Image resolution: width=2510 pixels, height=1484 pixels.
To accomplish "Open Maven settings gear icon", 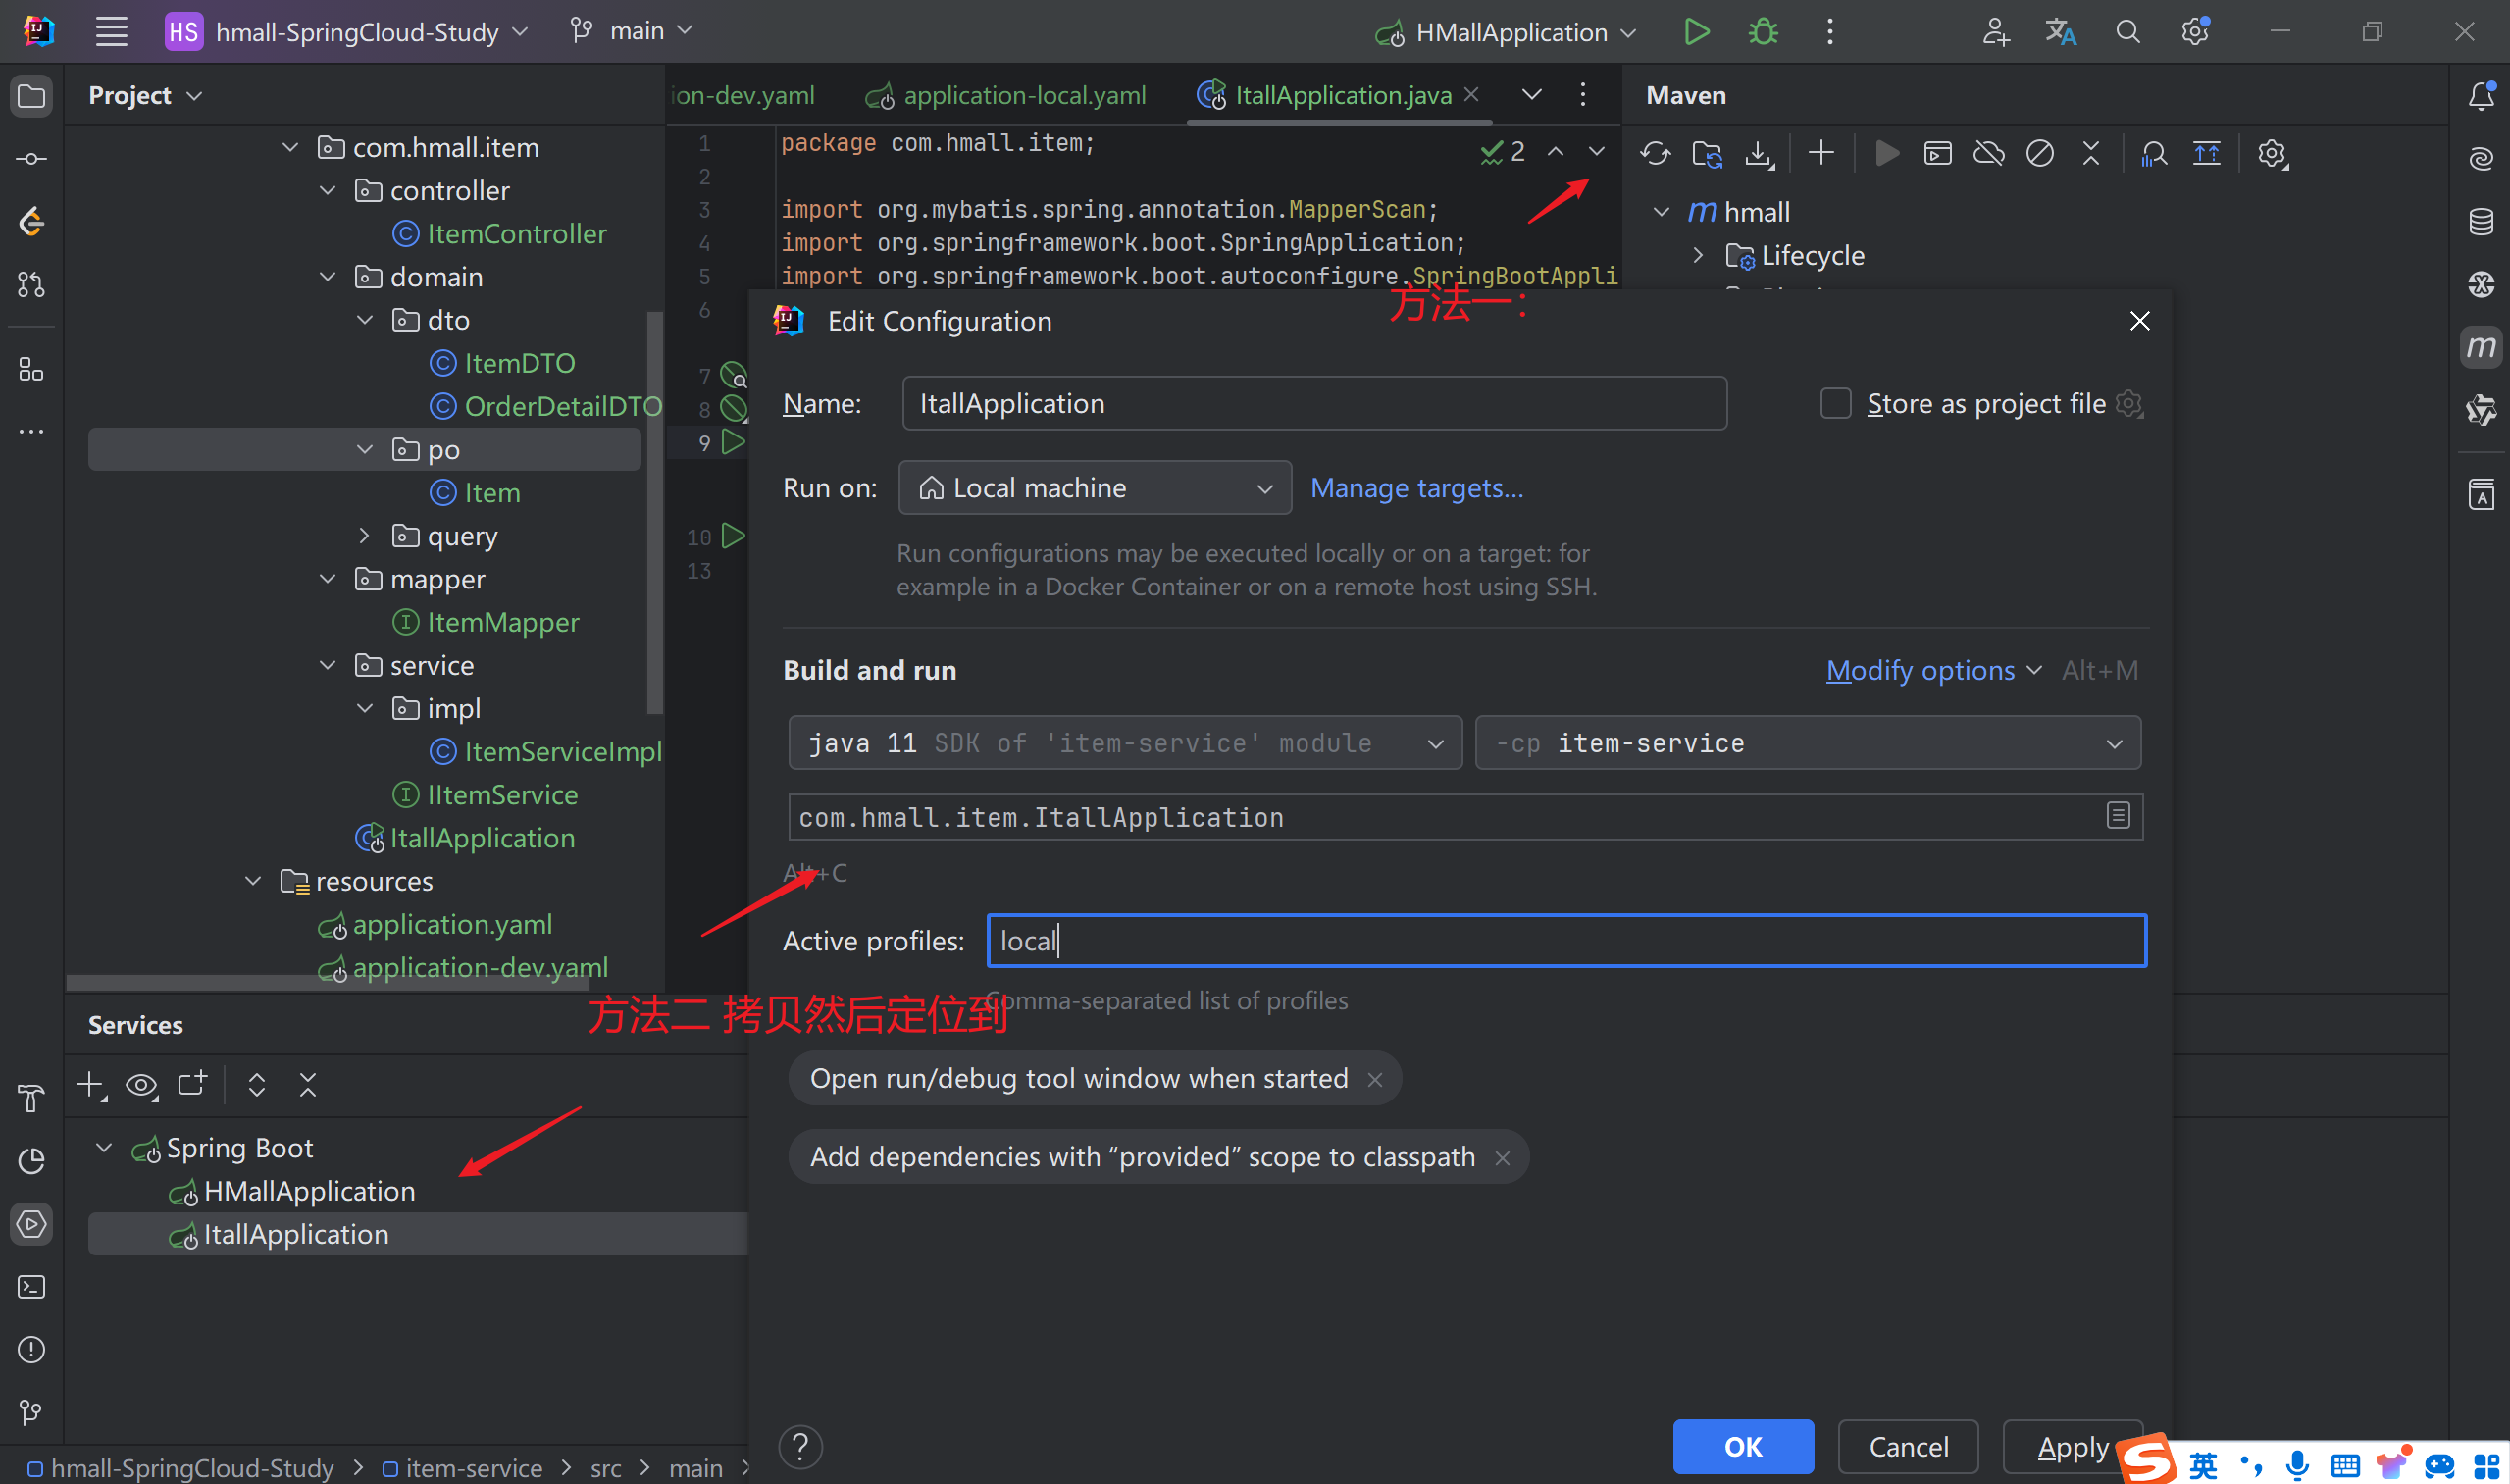I will click(2272, 154).
